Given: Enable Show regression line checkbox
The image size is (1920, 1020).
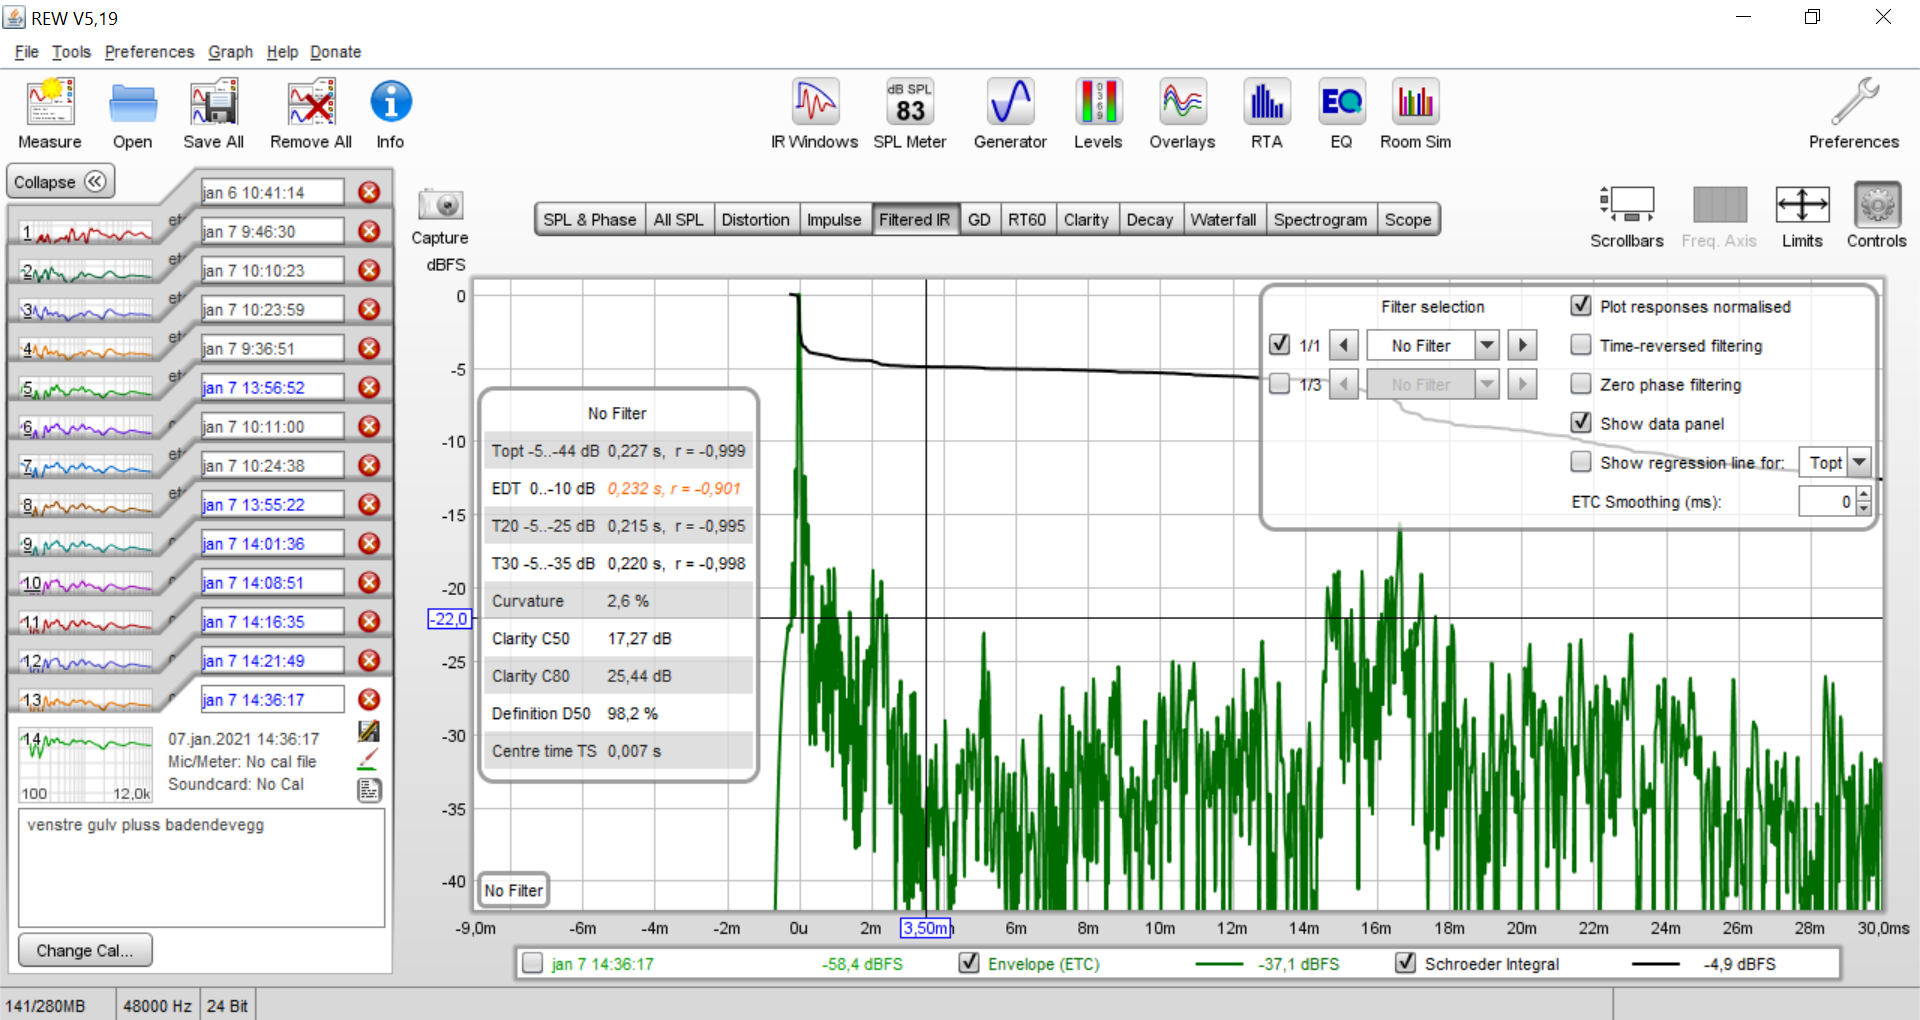Looking at the screenshot, I should [x=1581, y=461].
